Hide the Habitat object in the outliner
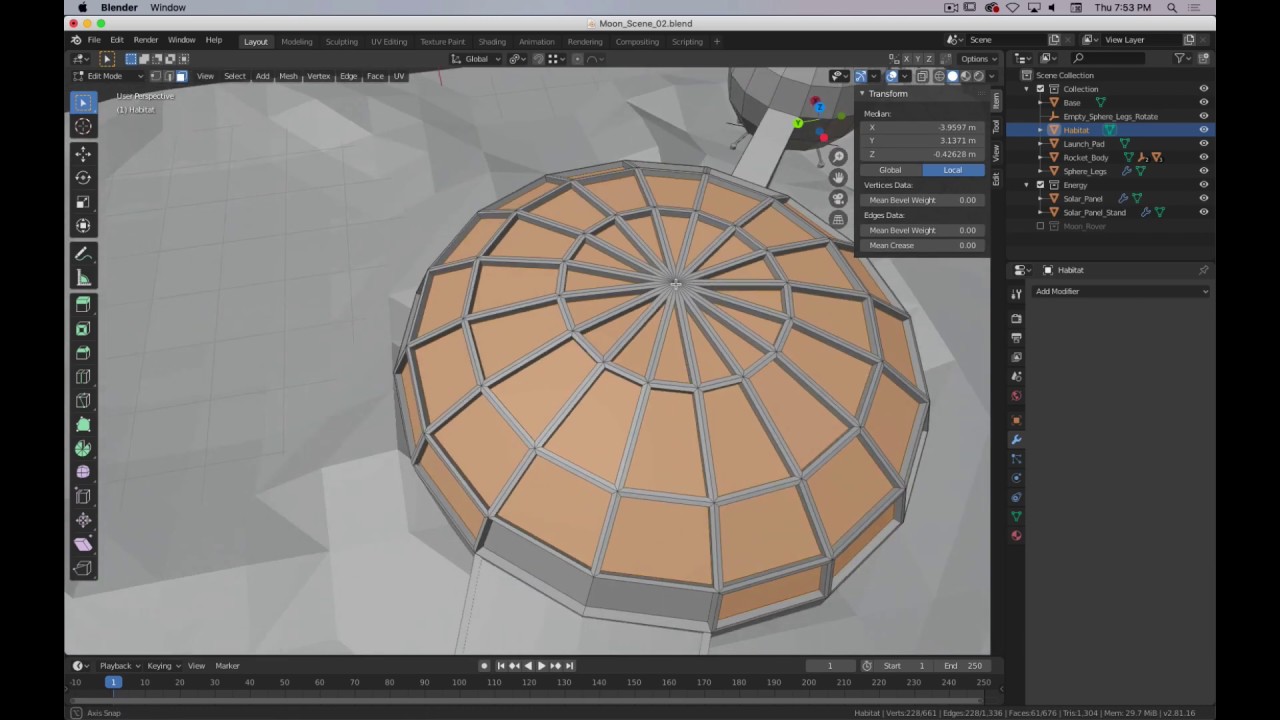The width and height of the screenshot is (1280, 720). coord(1203,130)
